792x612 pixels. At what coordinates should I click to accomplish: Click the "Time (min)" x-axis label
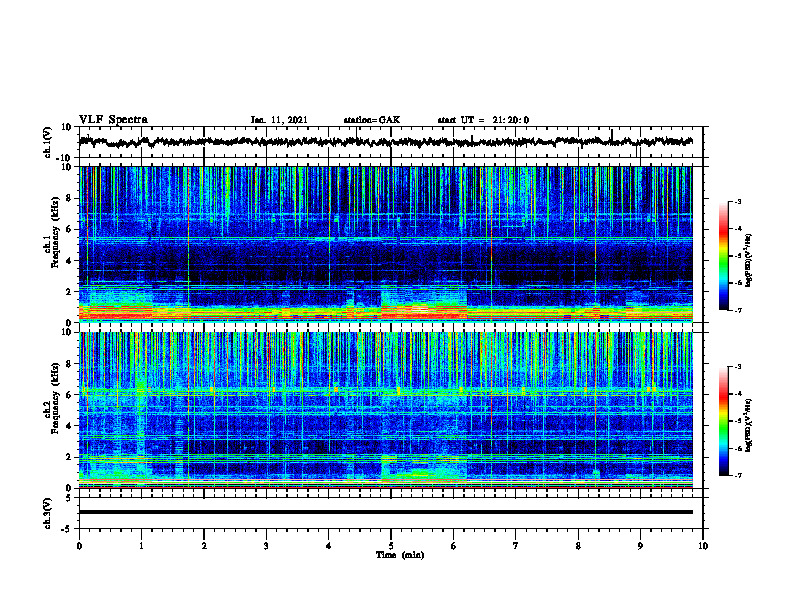(400, 555)
